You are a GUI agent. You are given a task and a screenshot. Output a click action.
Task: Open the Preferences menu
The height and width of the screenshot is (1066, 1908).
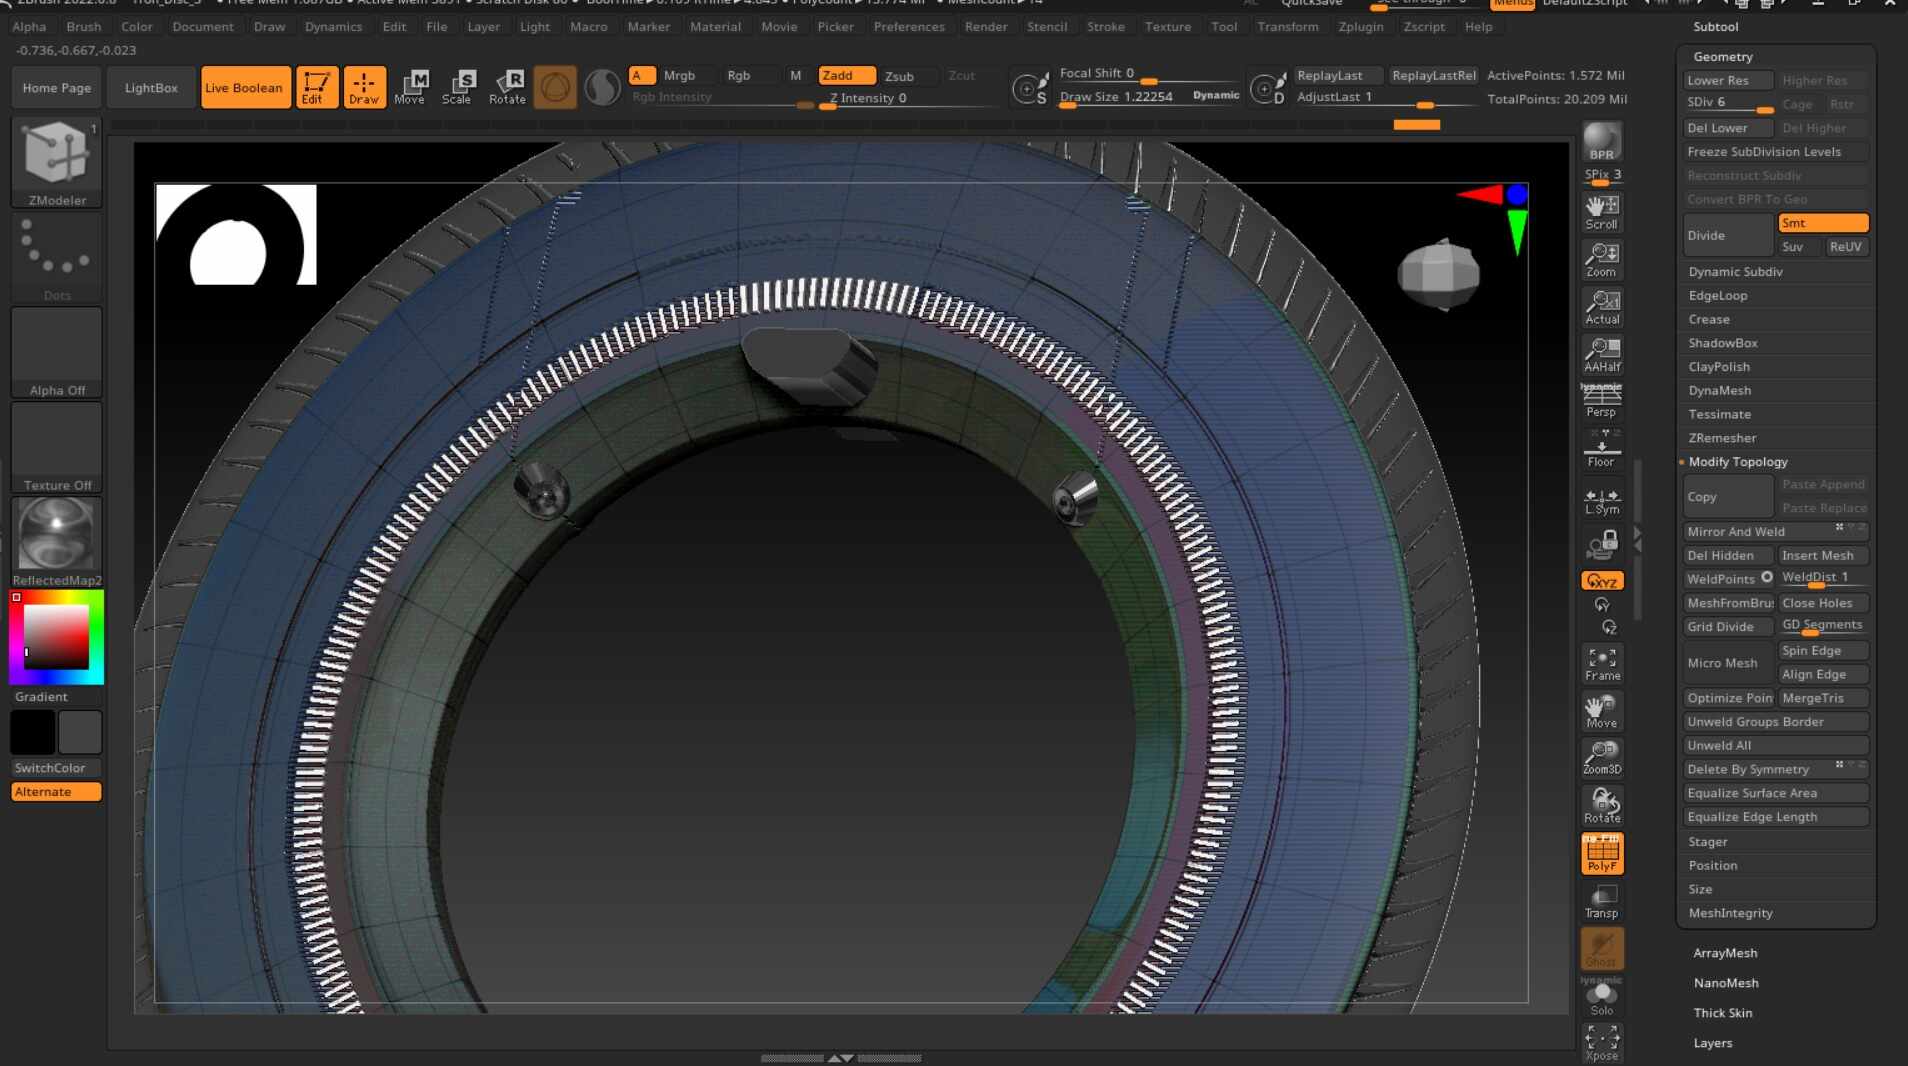pos(908,27)
